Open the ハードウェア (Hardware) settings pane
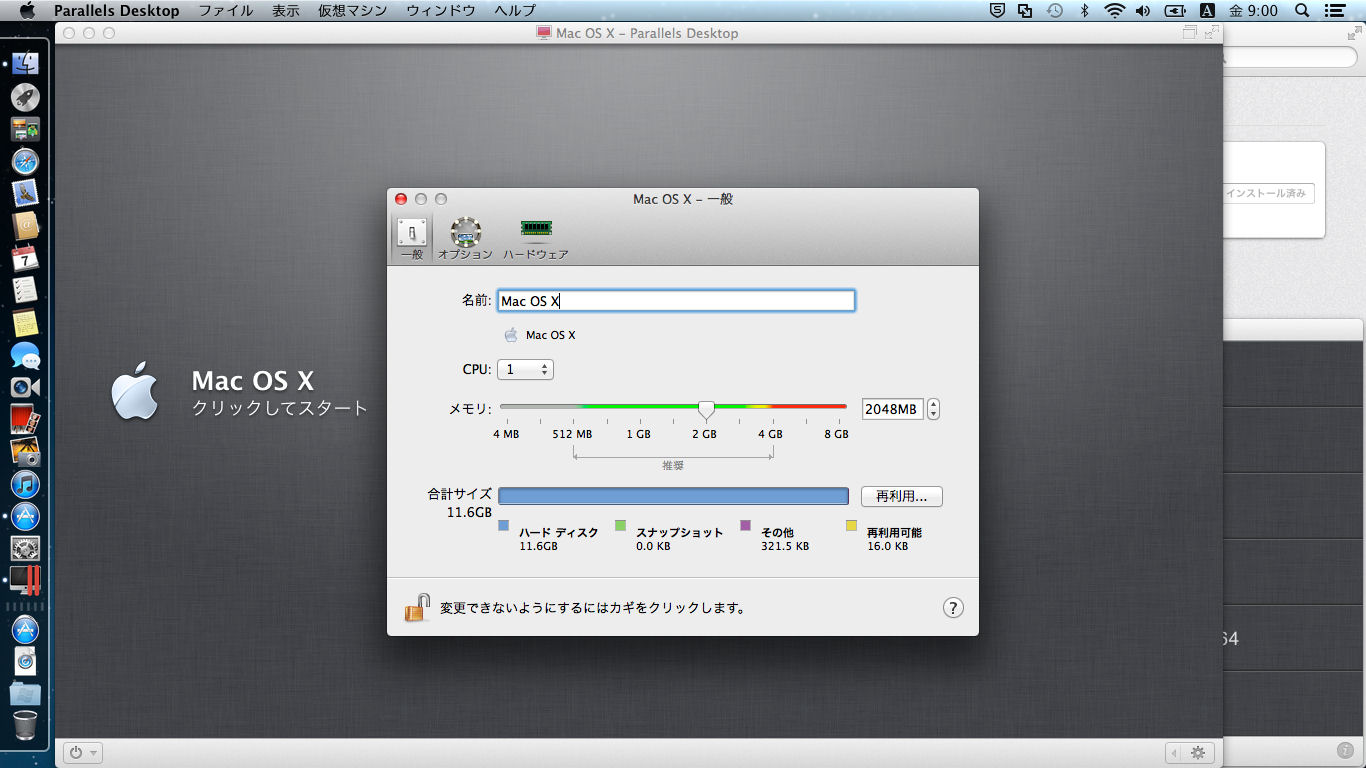 tap(536, 239)
